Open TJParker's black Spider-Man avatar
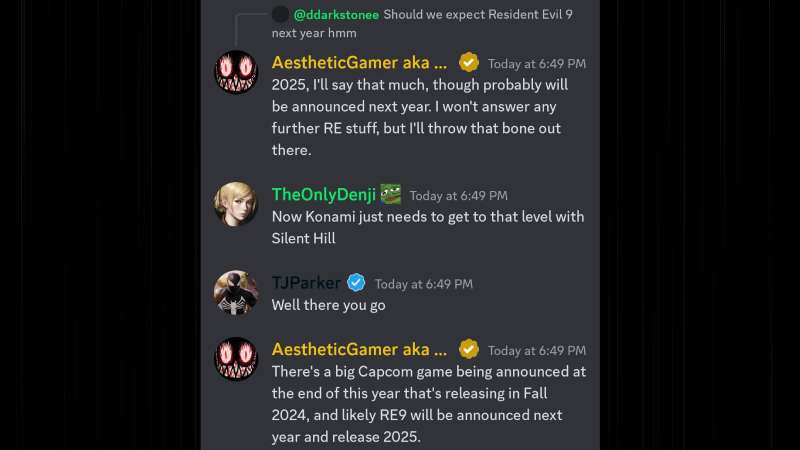Viewport: 800px width, 450px height. pos(236,292)
